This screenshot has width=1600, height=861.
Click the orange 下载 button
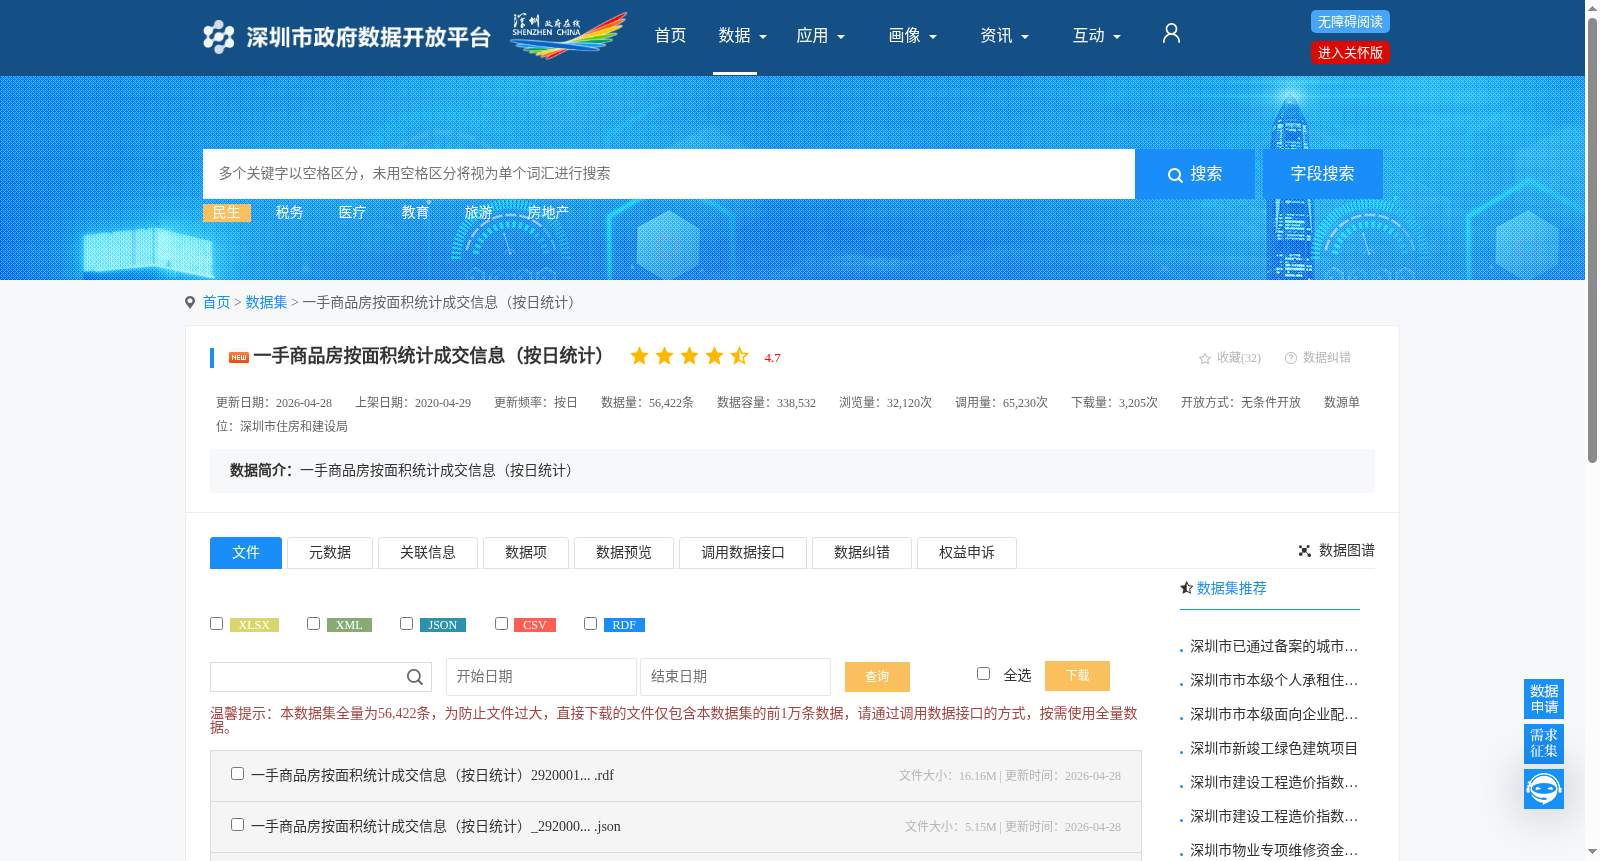click(1077, 676)
